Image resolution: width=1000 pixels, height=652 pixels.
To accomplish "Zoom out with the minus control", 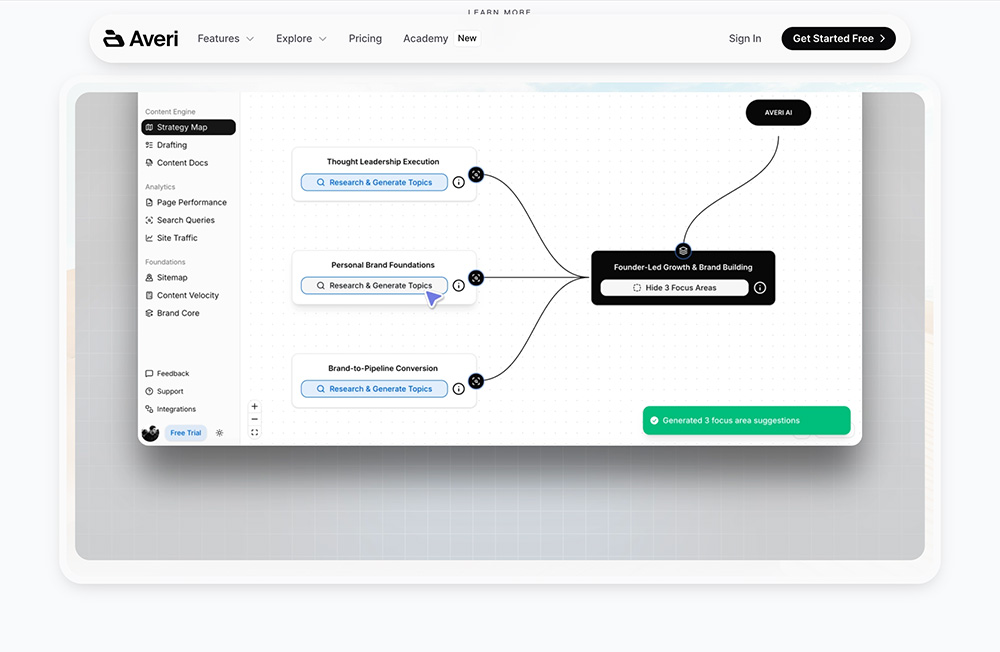I will 254,419.
